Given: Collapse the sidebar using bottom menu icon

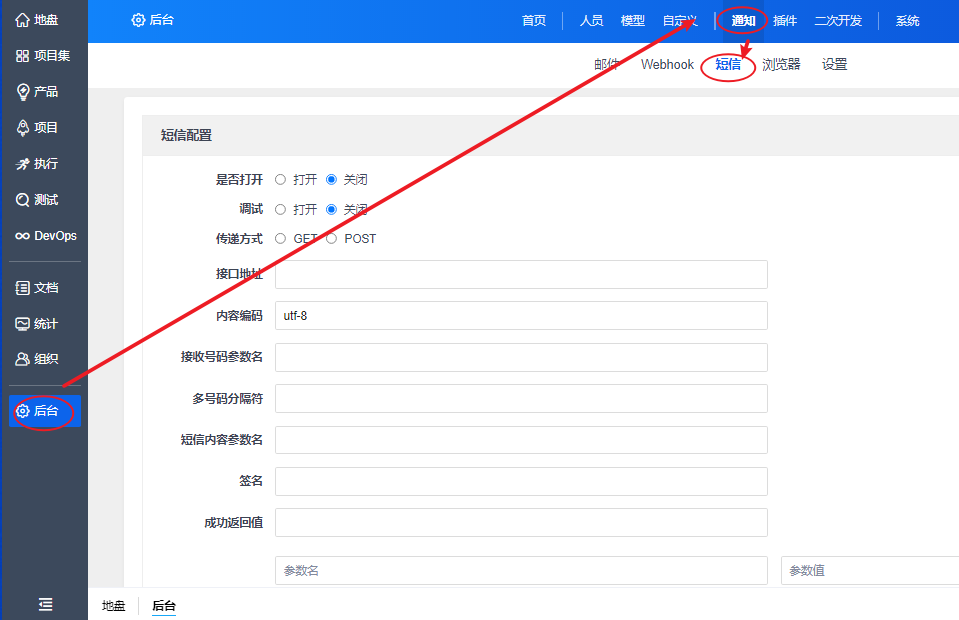Looking at the screenshot, I should tap(45, 604).
